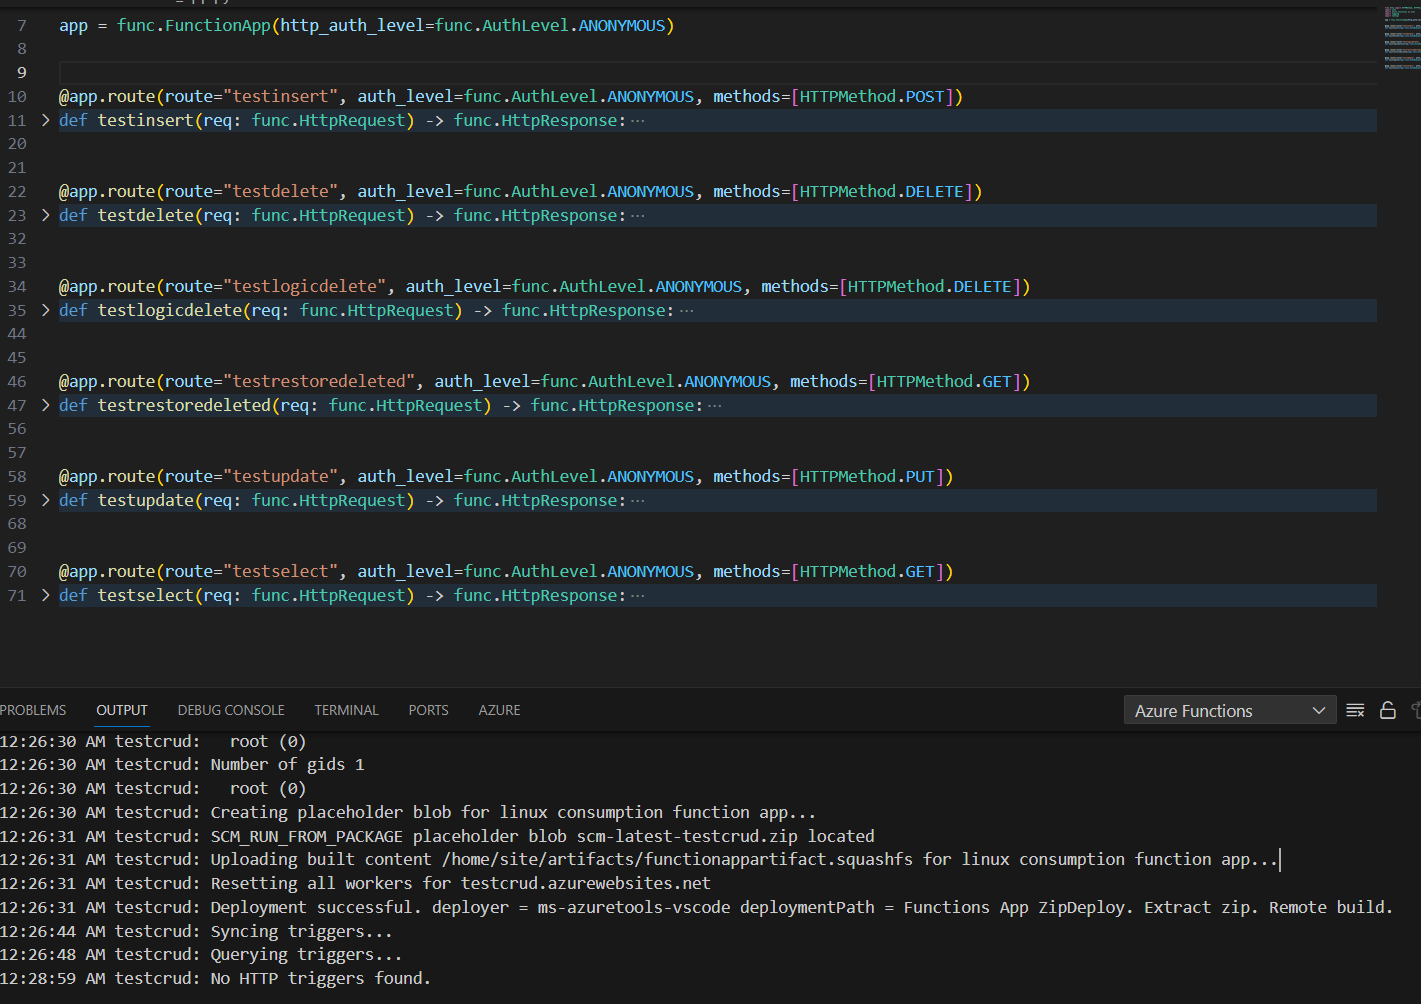
Task: Expand the folded testinsert function
Action: coord(45,120)
